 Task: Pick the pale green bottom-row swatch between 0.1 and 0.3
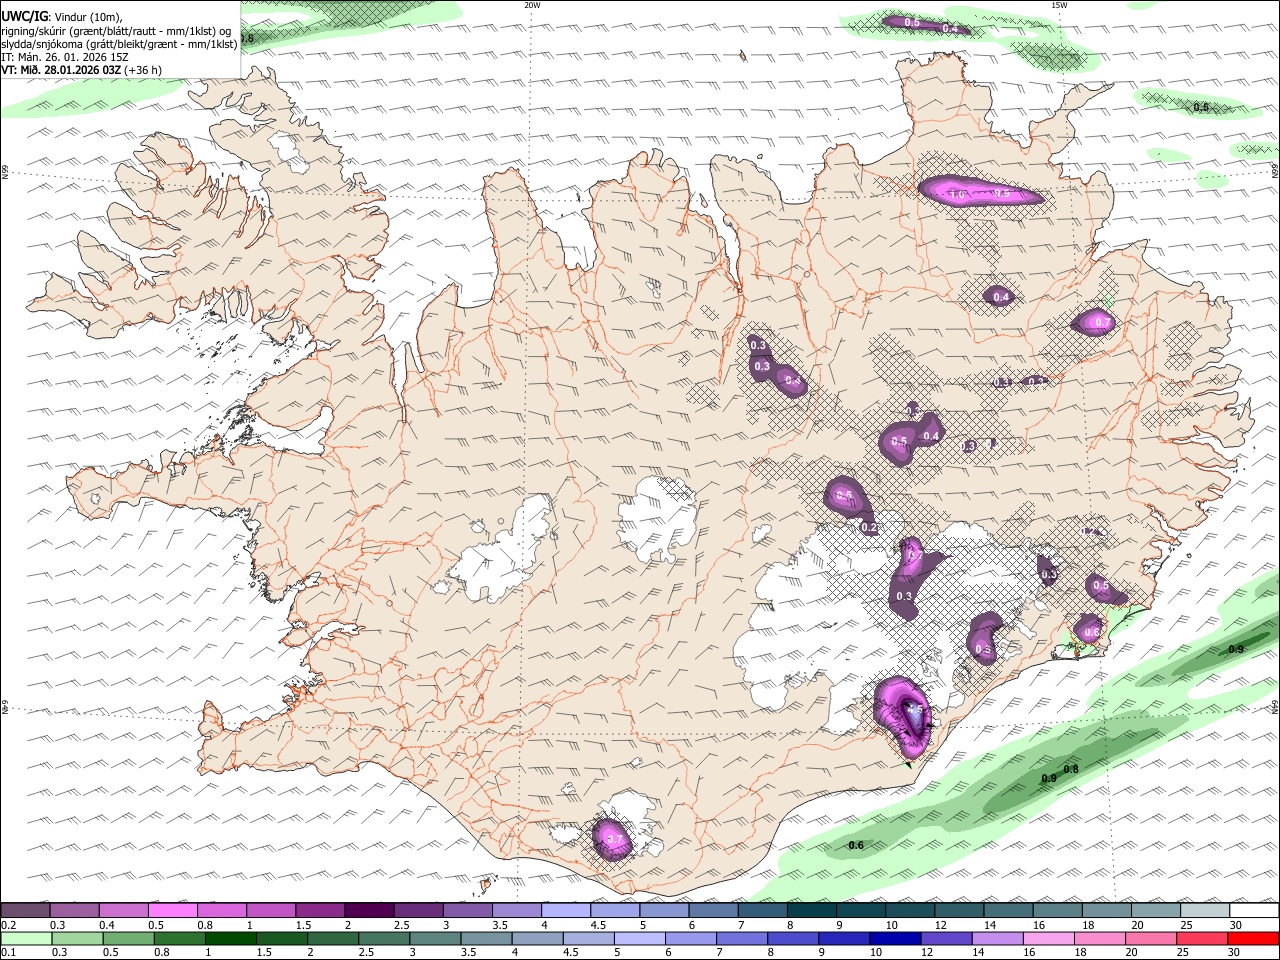(x=28, y=938)
